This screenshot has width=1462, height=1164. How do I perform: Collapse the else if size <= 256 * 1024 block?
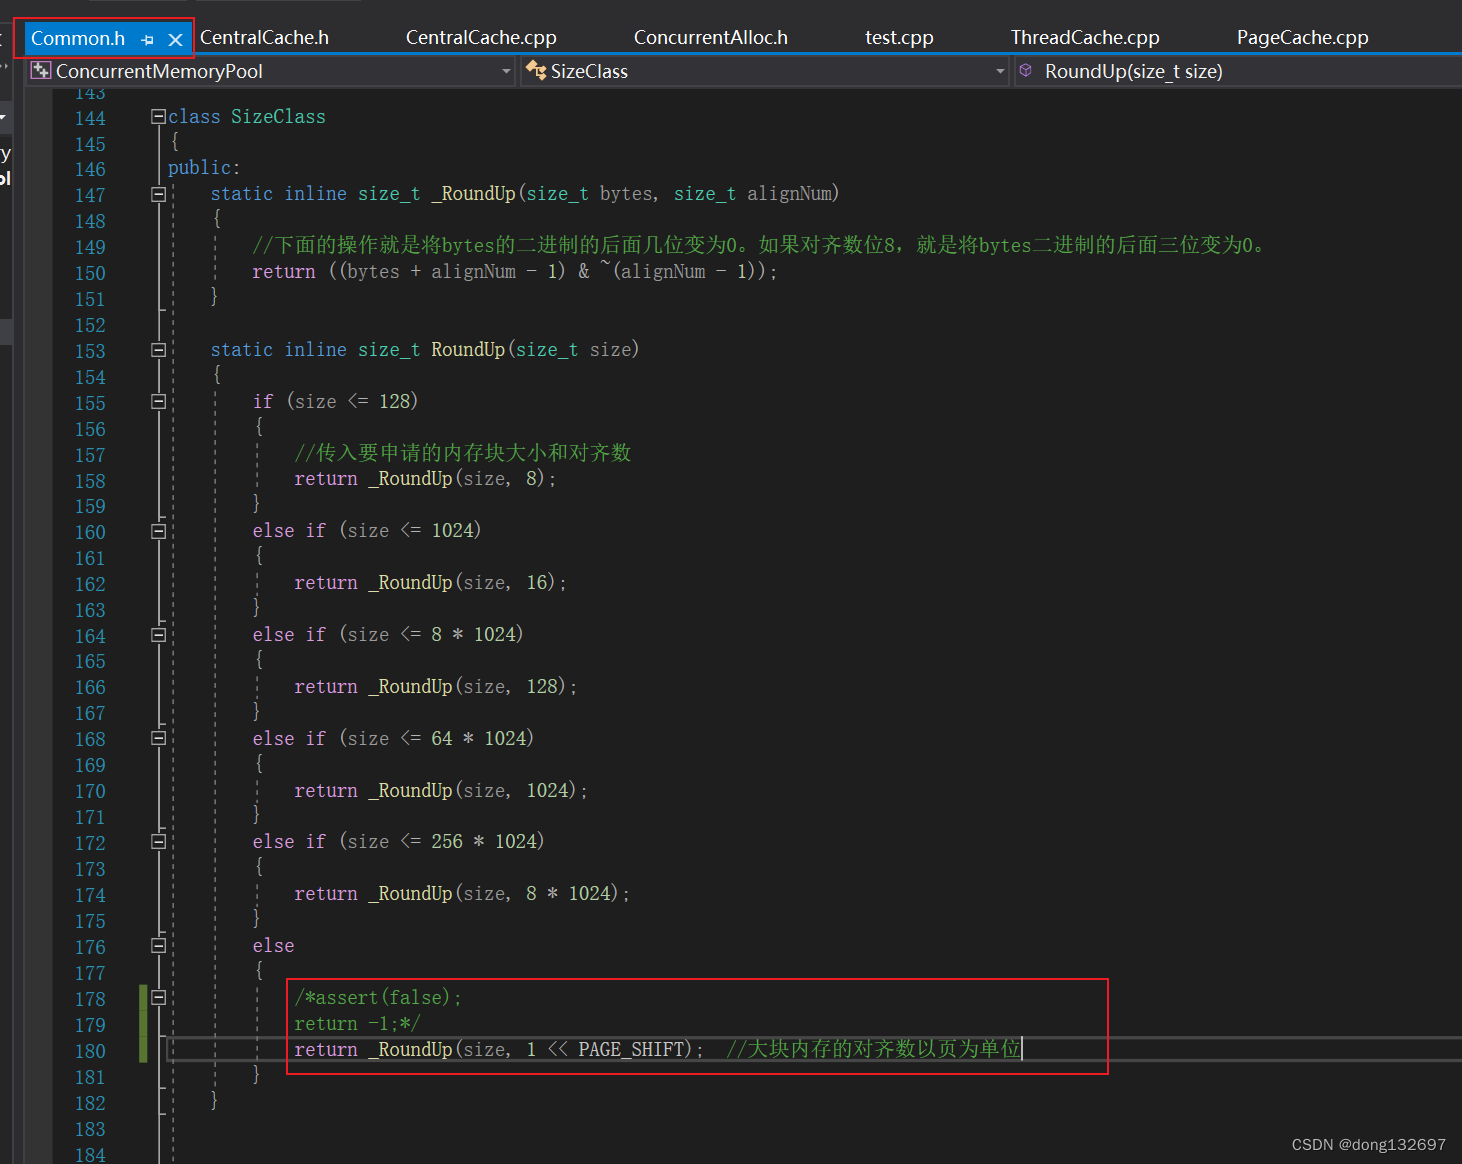click(158, 842)
